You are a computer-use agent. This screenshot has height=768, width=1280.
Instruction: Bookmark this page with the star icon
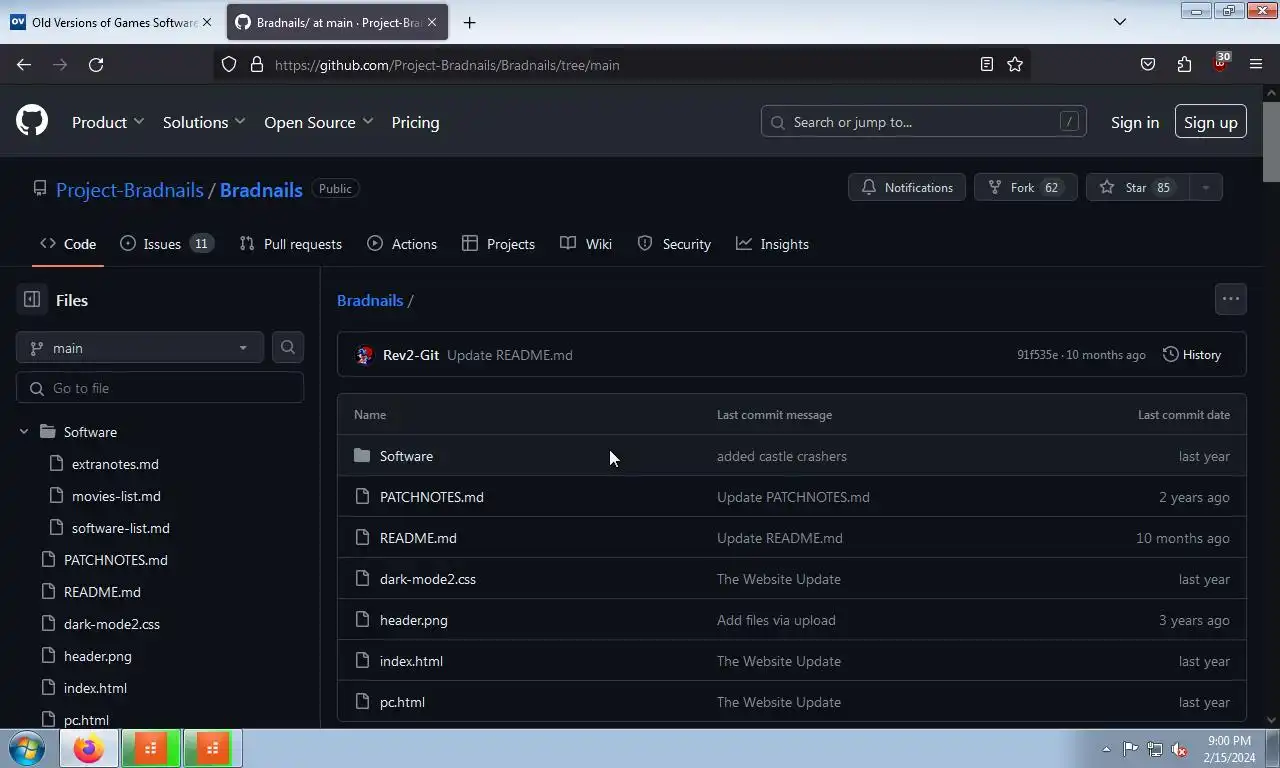coord(1015,65)
